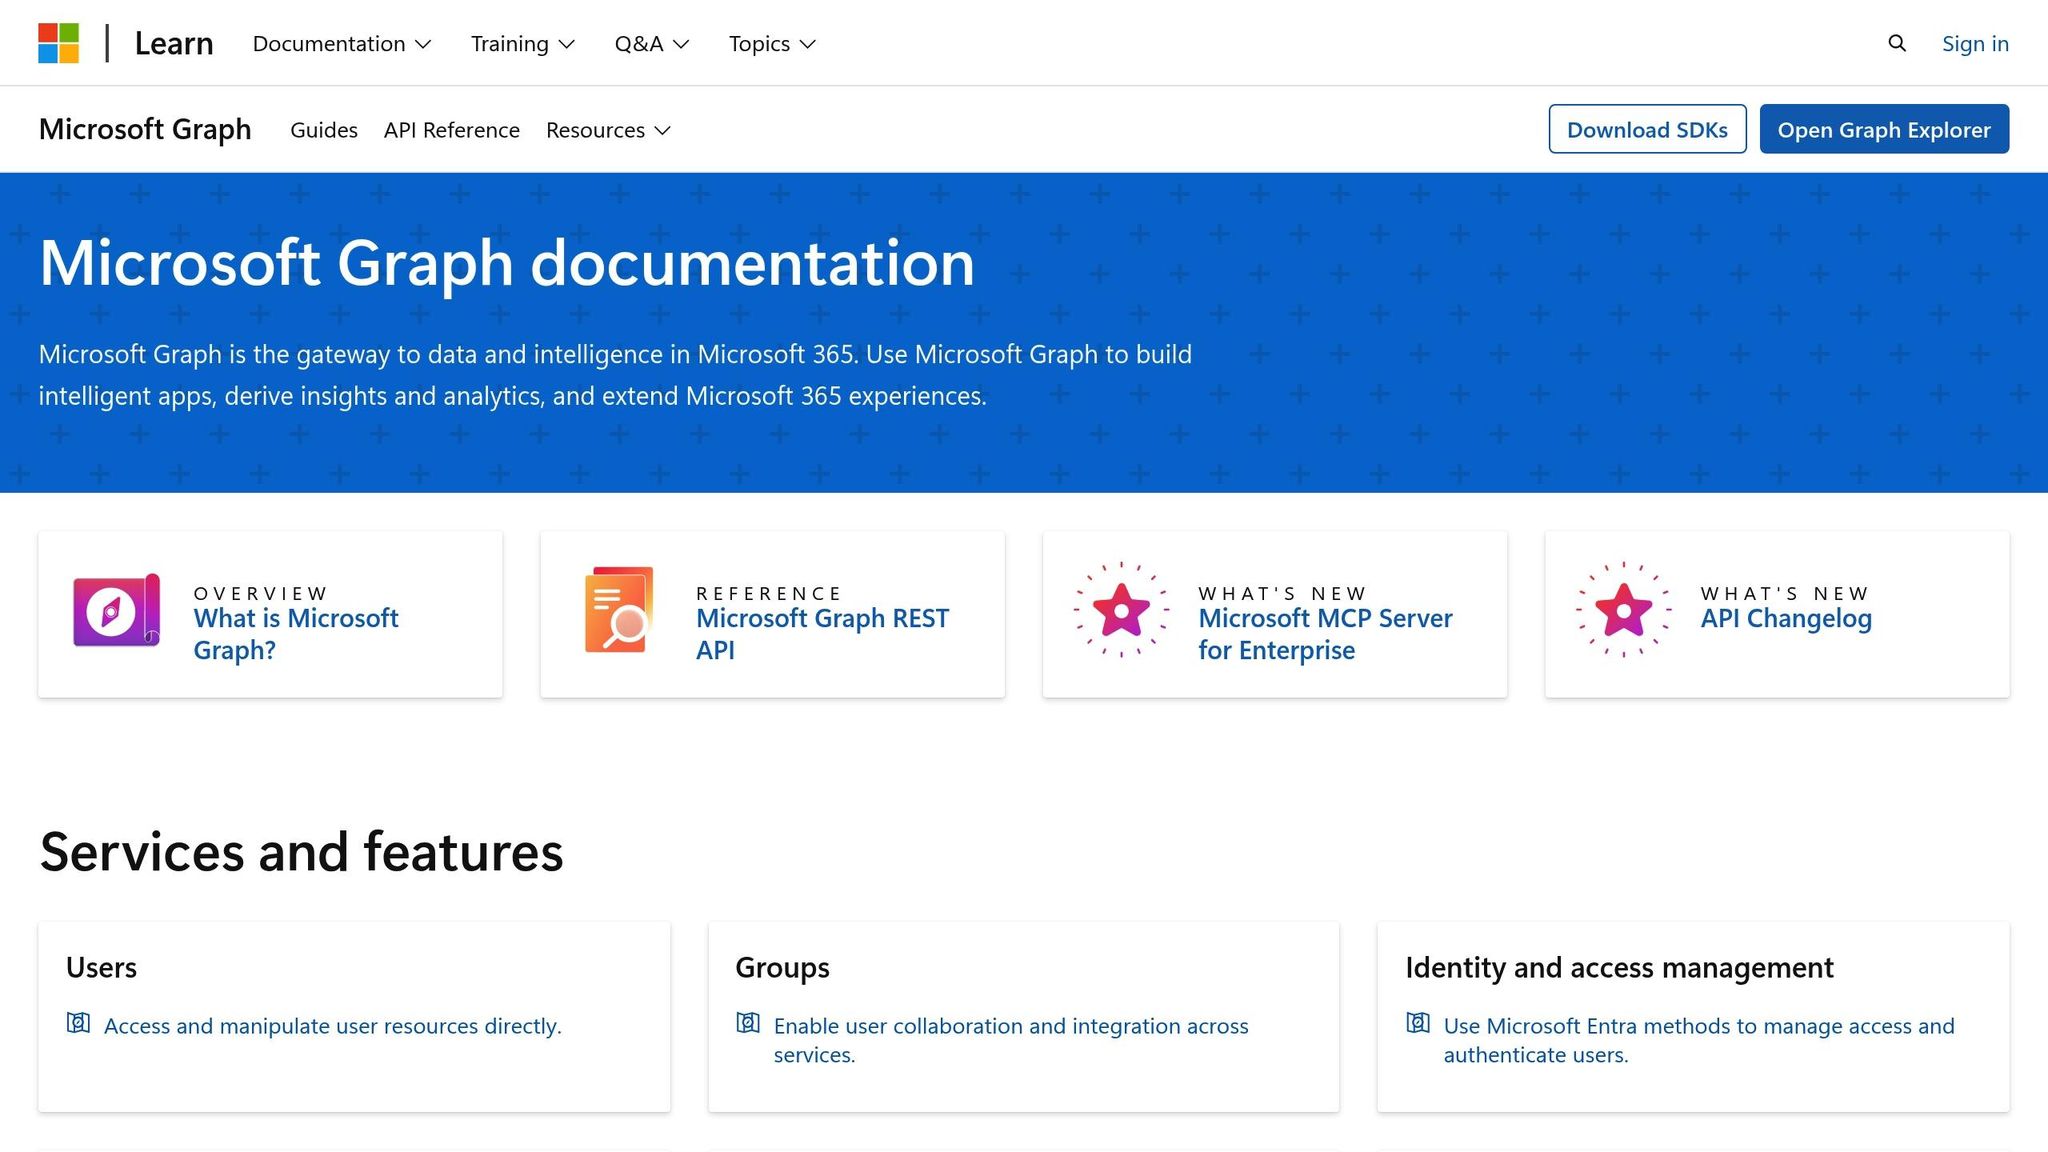Expand the Training menu
The width and height of the screenshot is (2048, 1152).
point(522,44)
